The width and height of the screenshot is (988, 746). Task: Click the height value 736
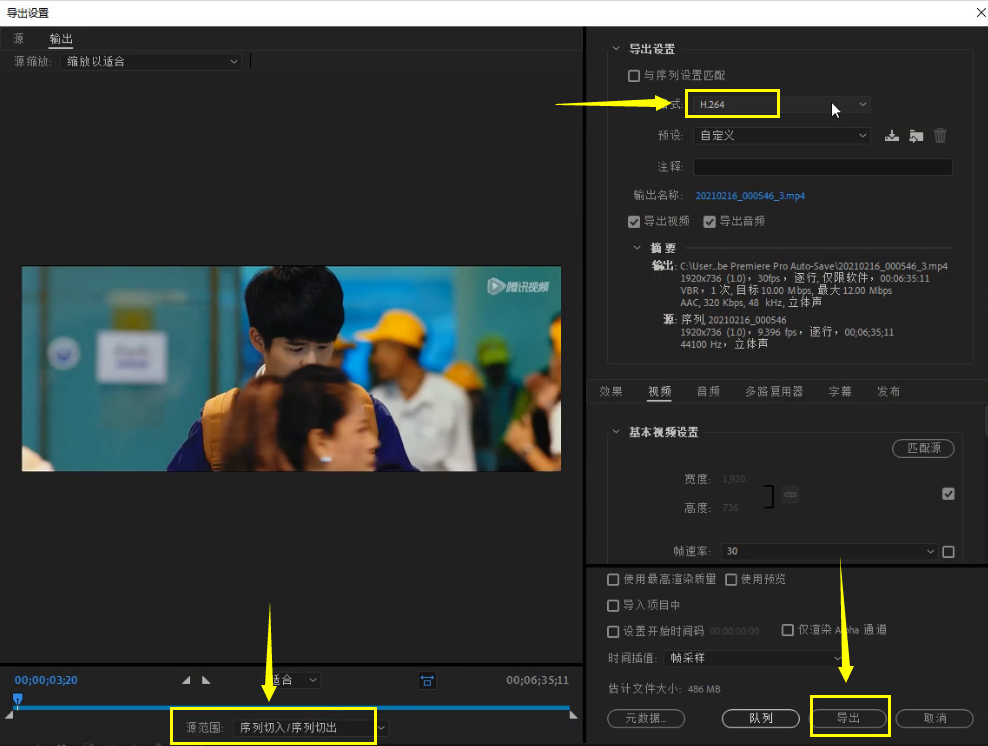click(x=730, y=508)
